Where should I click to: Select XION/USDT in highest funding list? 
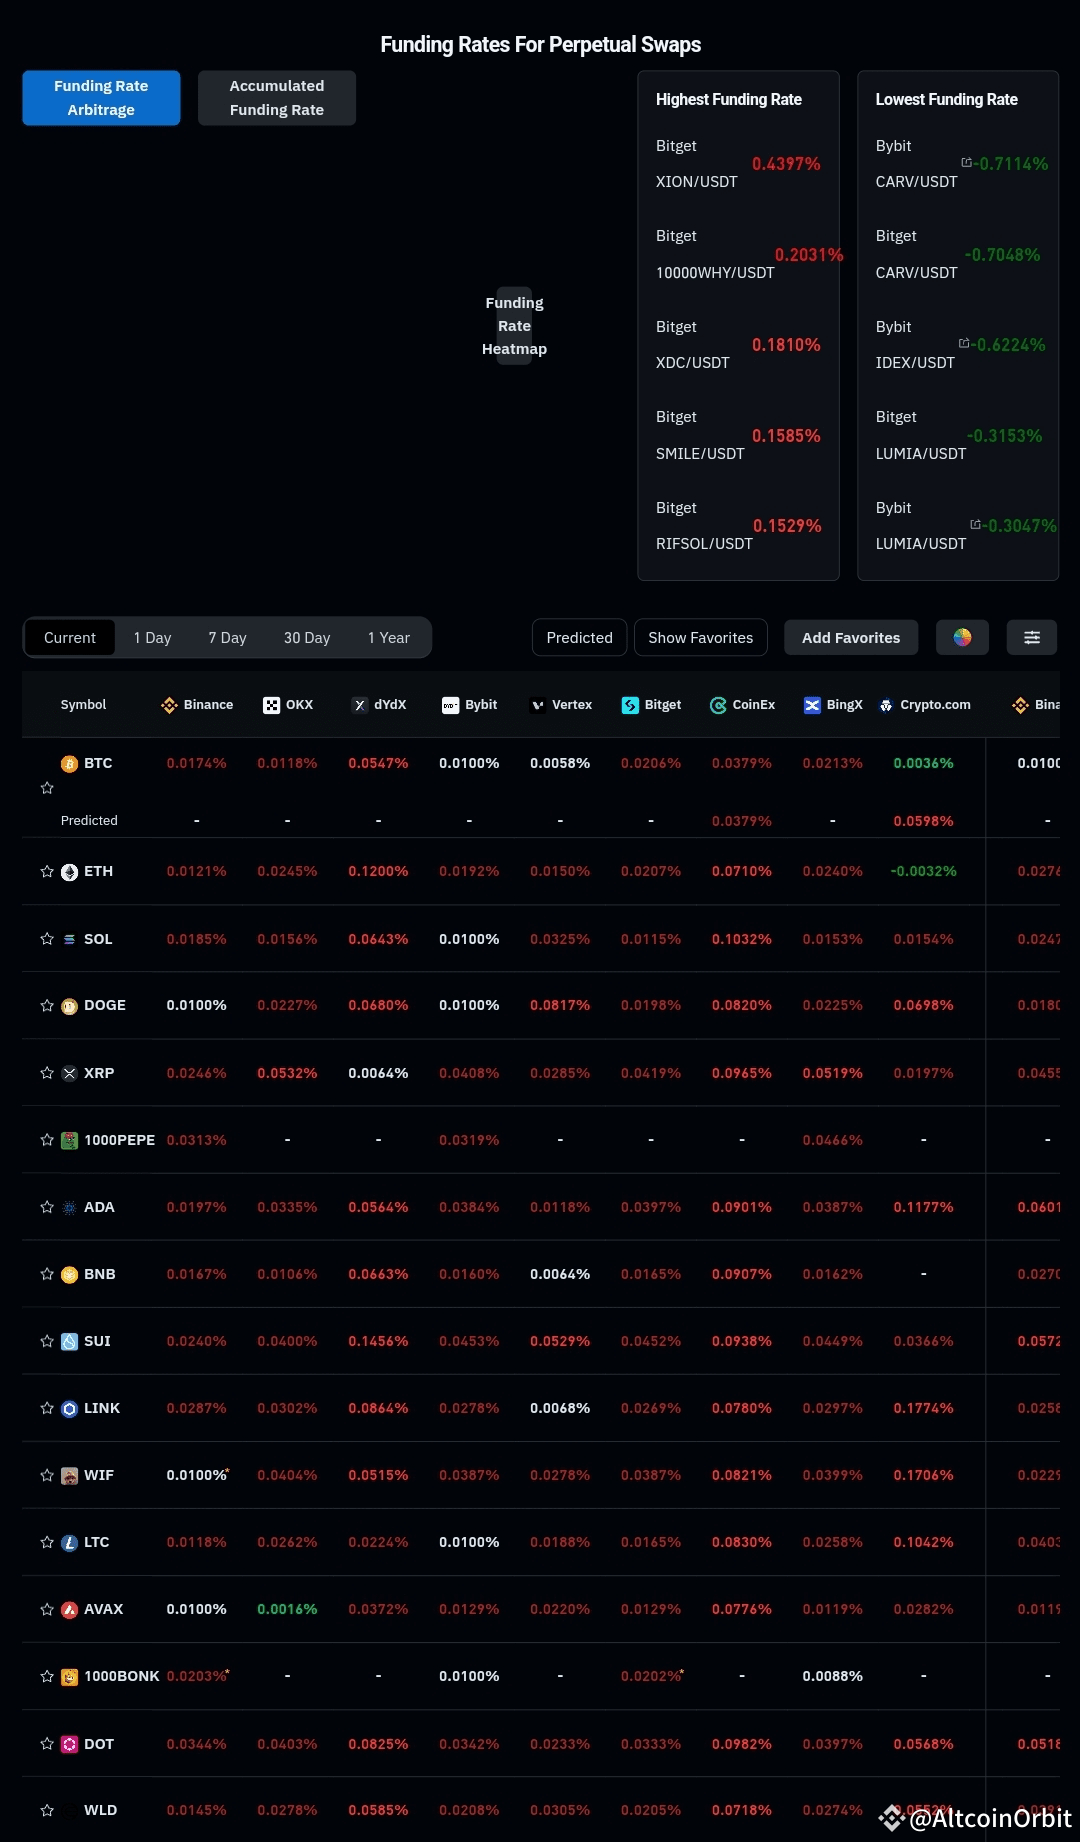pos(697,182)
